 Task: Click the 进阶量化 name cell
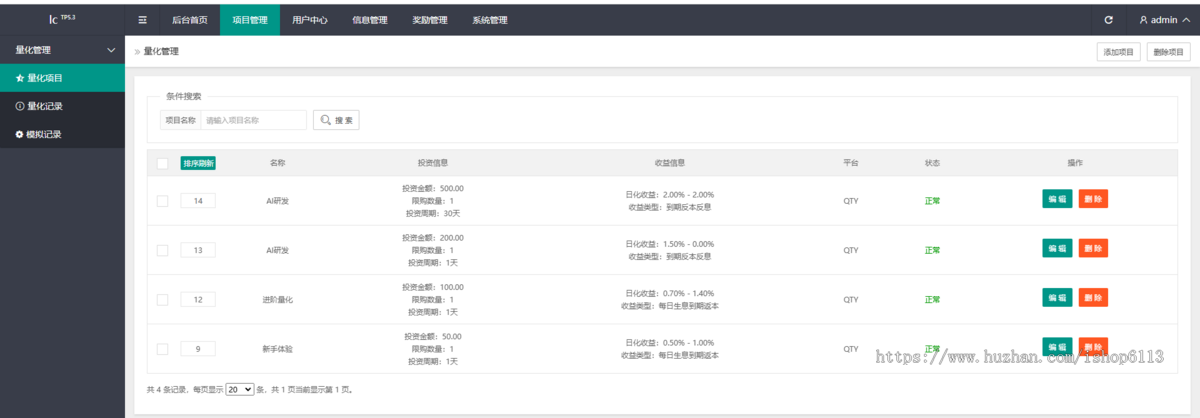[x=277, y=300]
